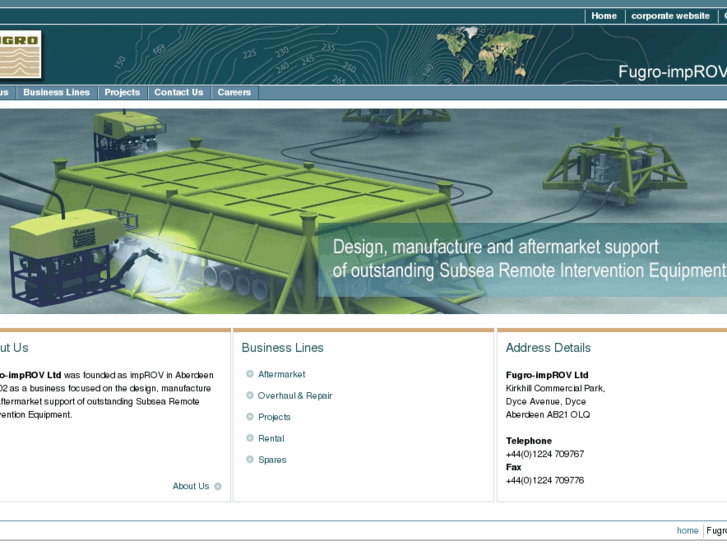This screenshot has width=727, height=545.
Task: Open the Aftermarket business line link
Action: point(281,374)
